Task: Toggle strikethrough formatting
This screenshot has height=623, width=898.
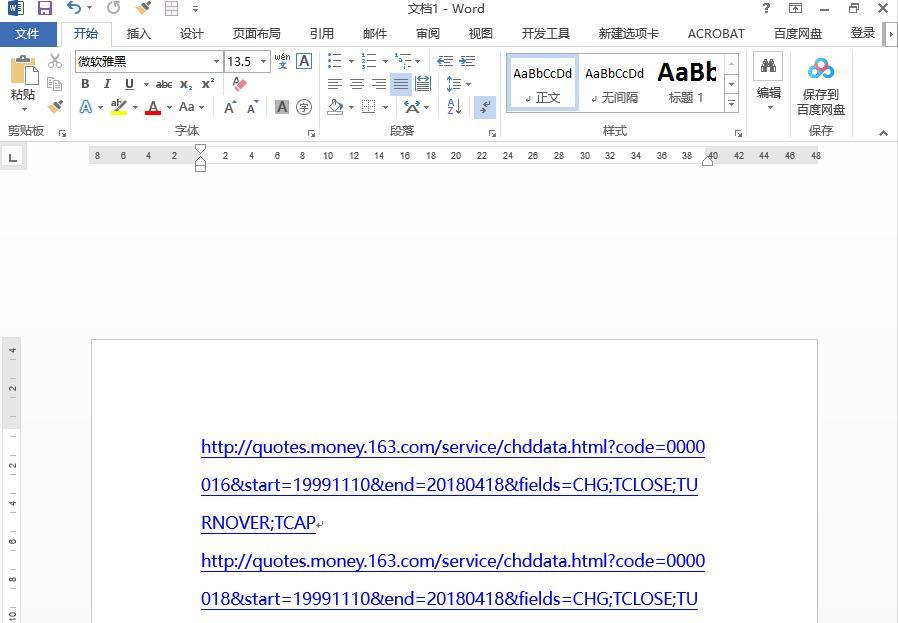Action: tap(164, 84)
